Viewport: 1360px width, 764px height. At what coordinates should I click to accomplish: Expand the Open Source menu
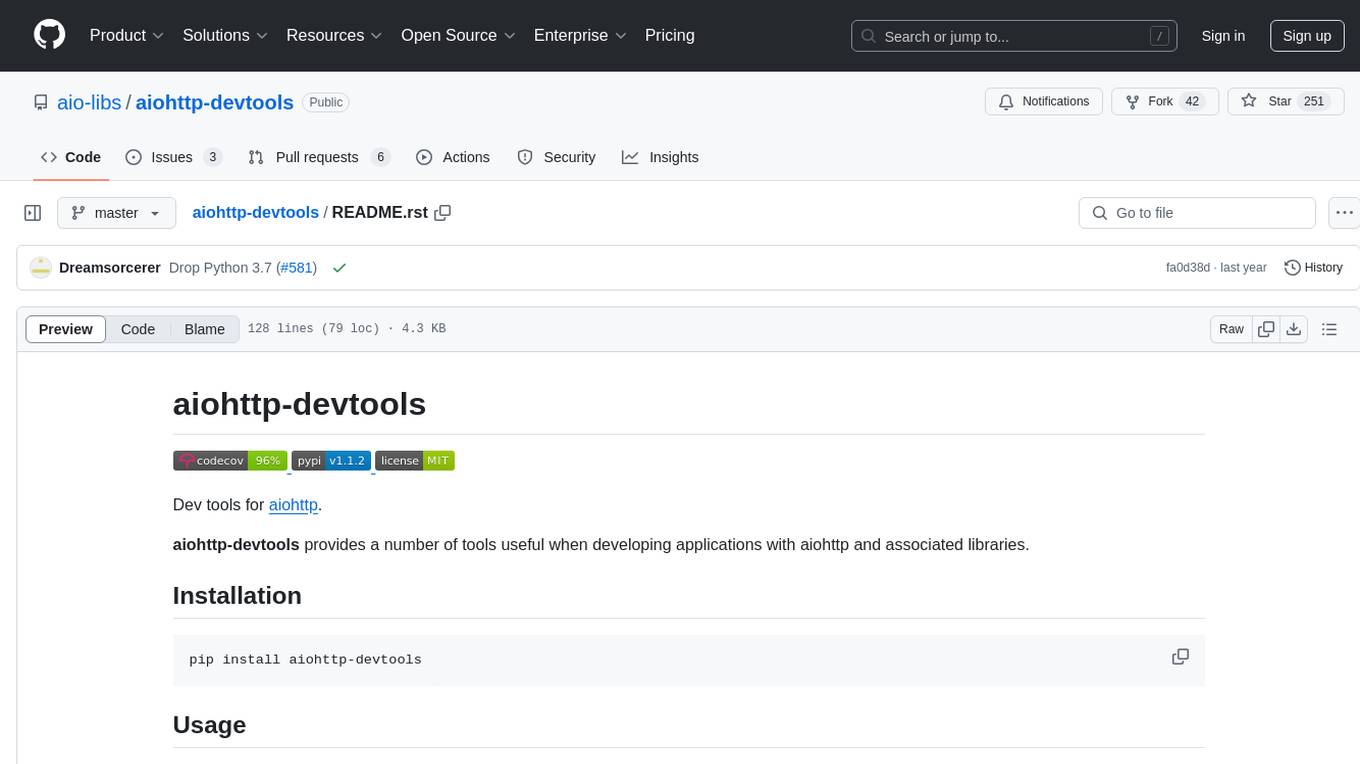pyautogui.click(x=458, y=35)
